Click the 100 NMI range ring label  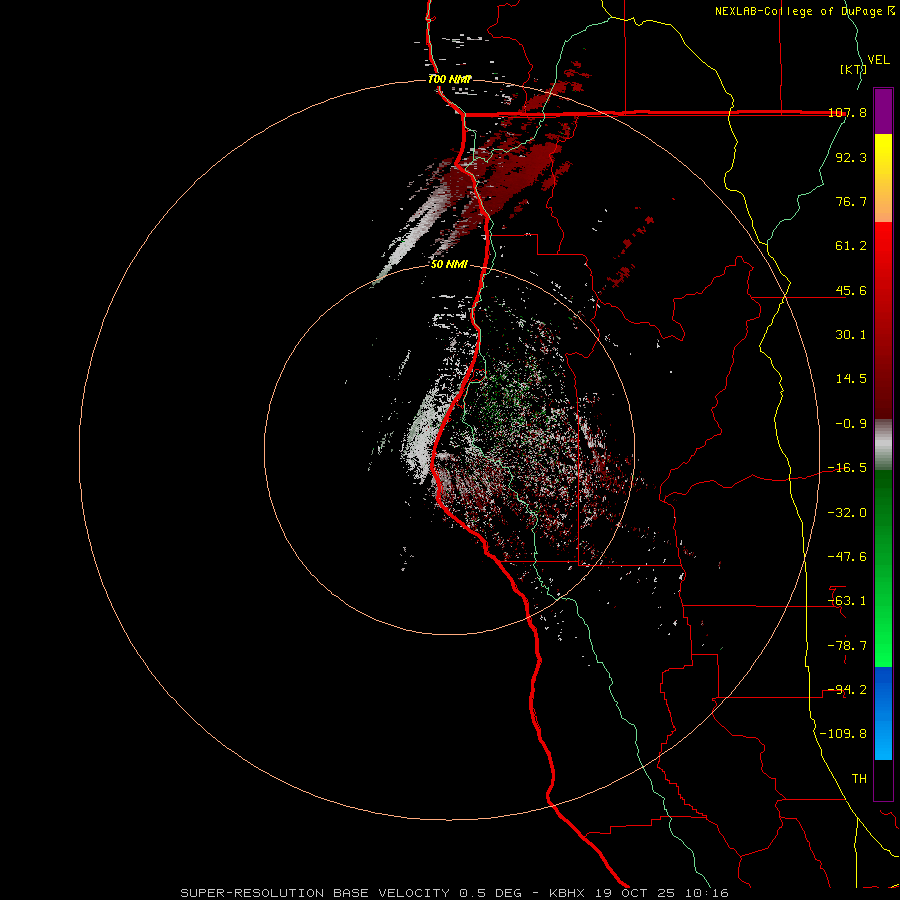pyautogui.click(x=450, y=79)
